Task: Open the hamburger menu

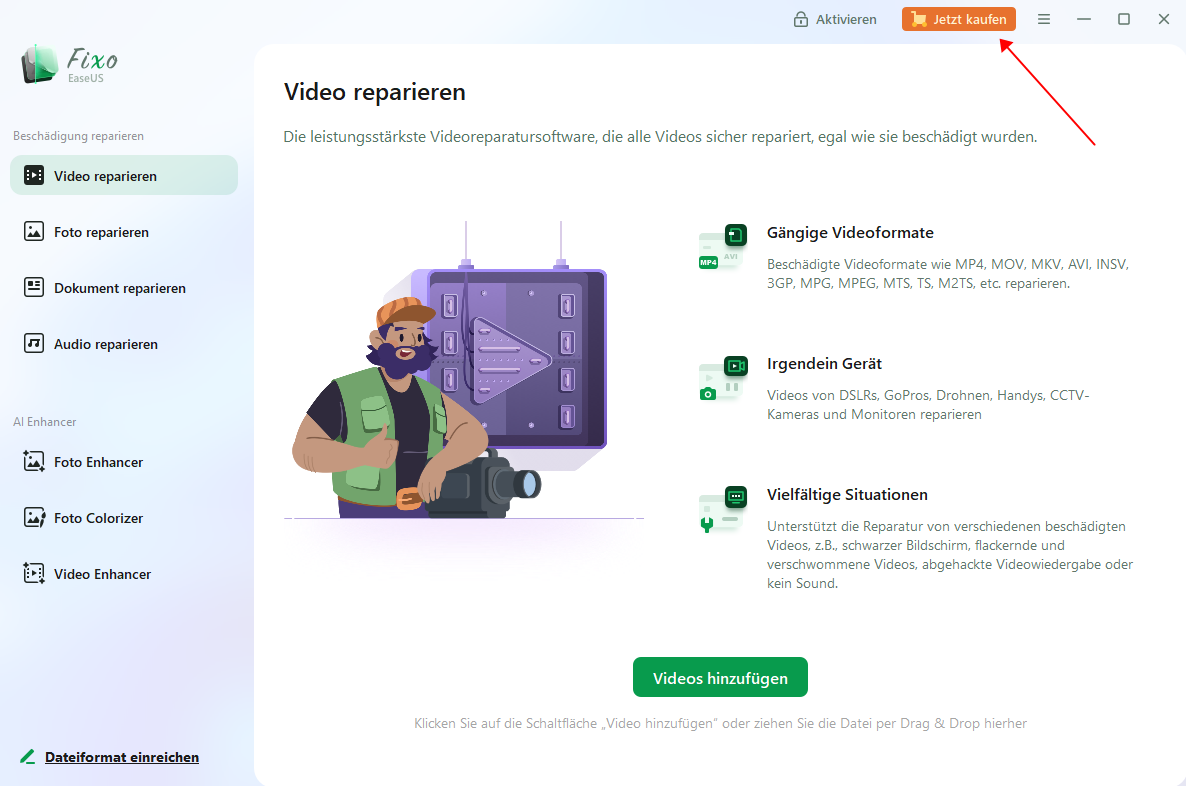Action: pyautogui.click(x=1043, y=19)
